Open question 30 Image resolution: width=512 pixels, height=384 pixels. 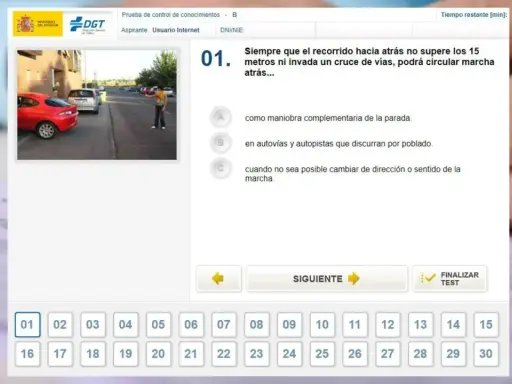486,354
